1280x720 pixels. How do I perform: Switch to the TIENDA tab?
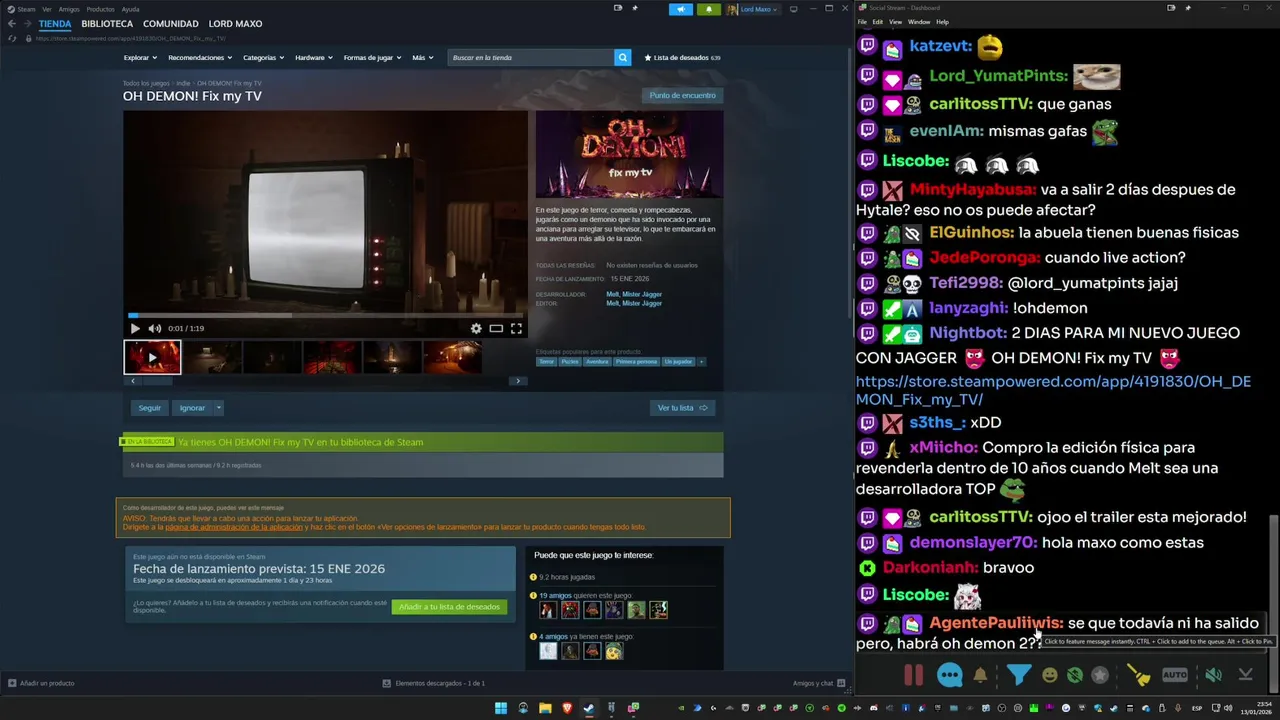click(55, 24)
